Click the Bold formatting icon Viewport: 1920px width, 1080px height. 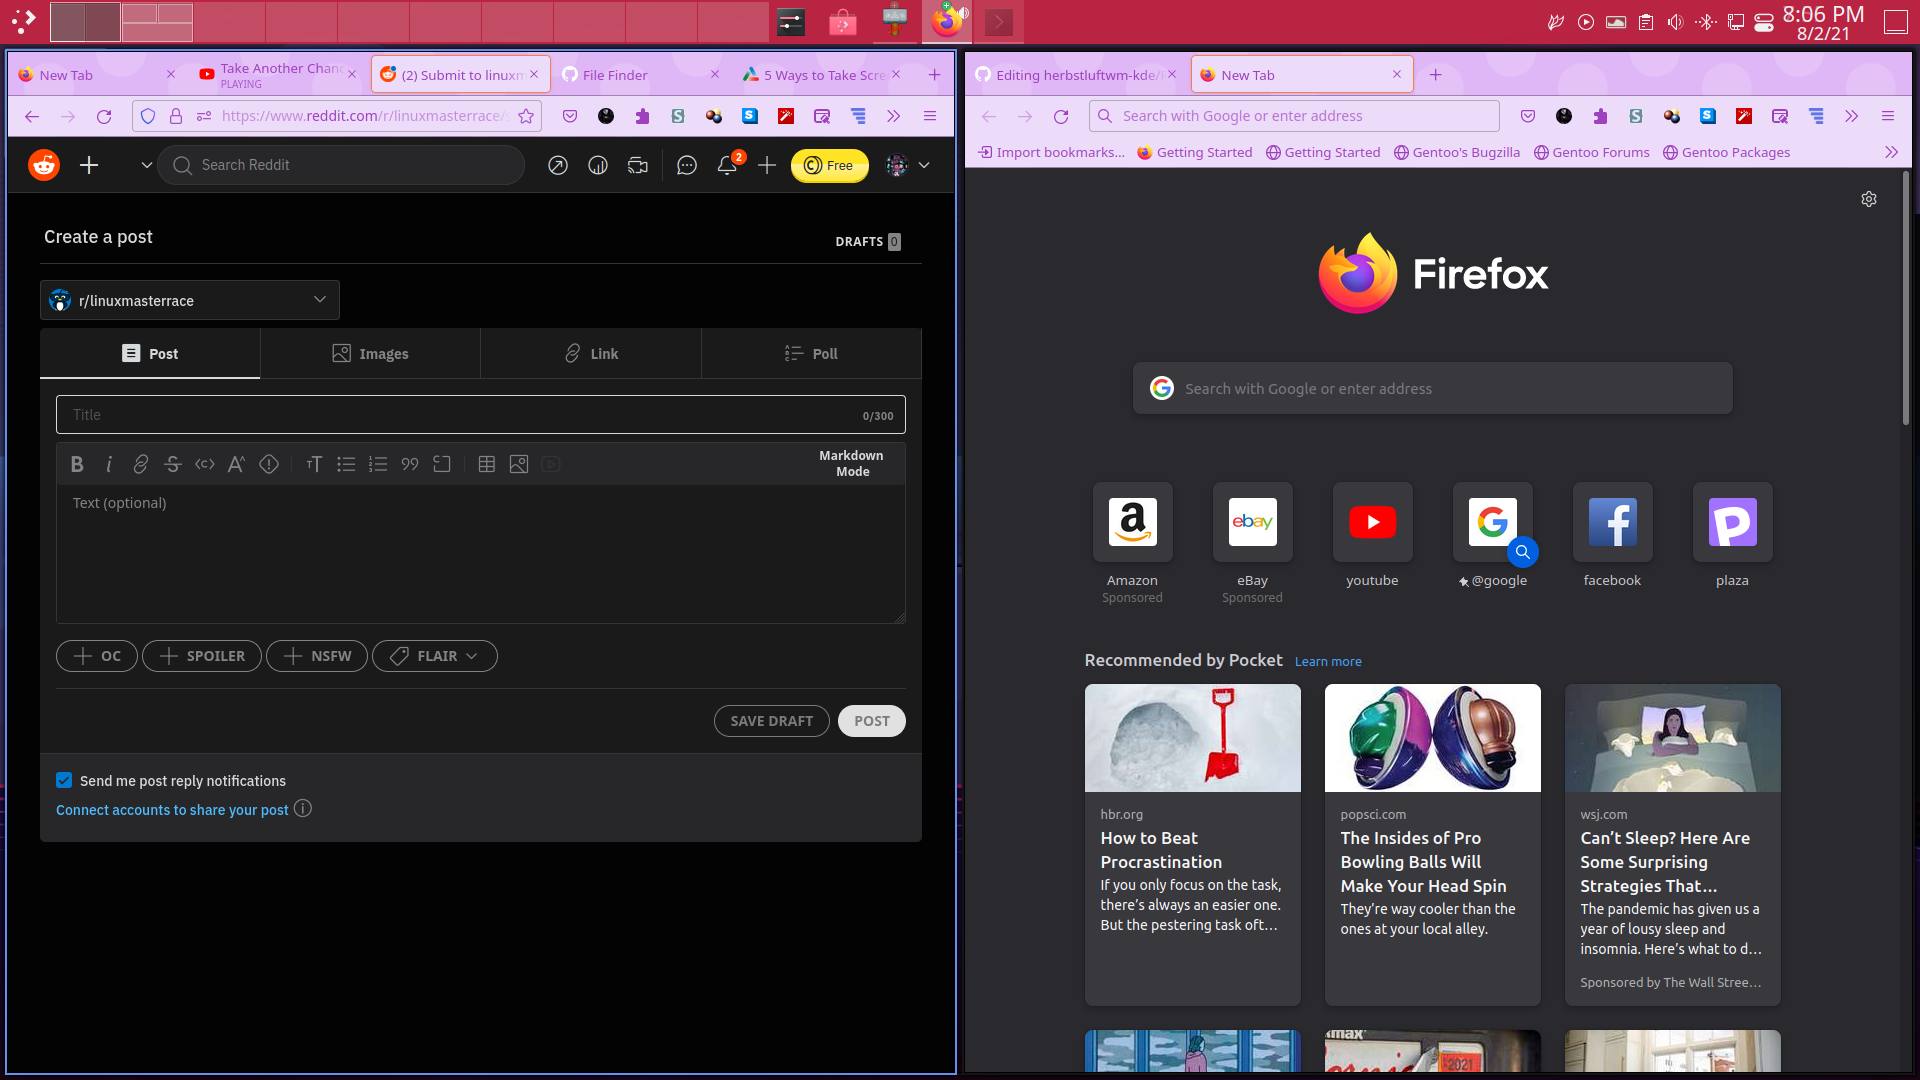(x=77, y=464)
